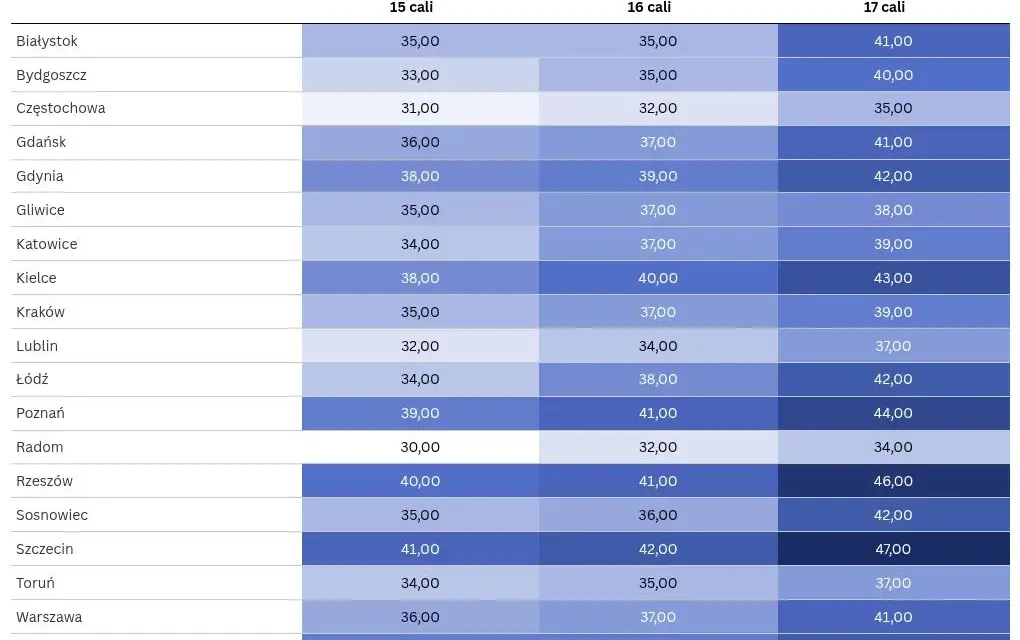This screenshot has height=640, width=1020.
Task: Click the Katowice row label
Action: (46, 244)
